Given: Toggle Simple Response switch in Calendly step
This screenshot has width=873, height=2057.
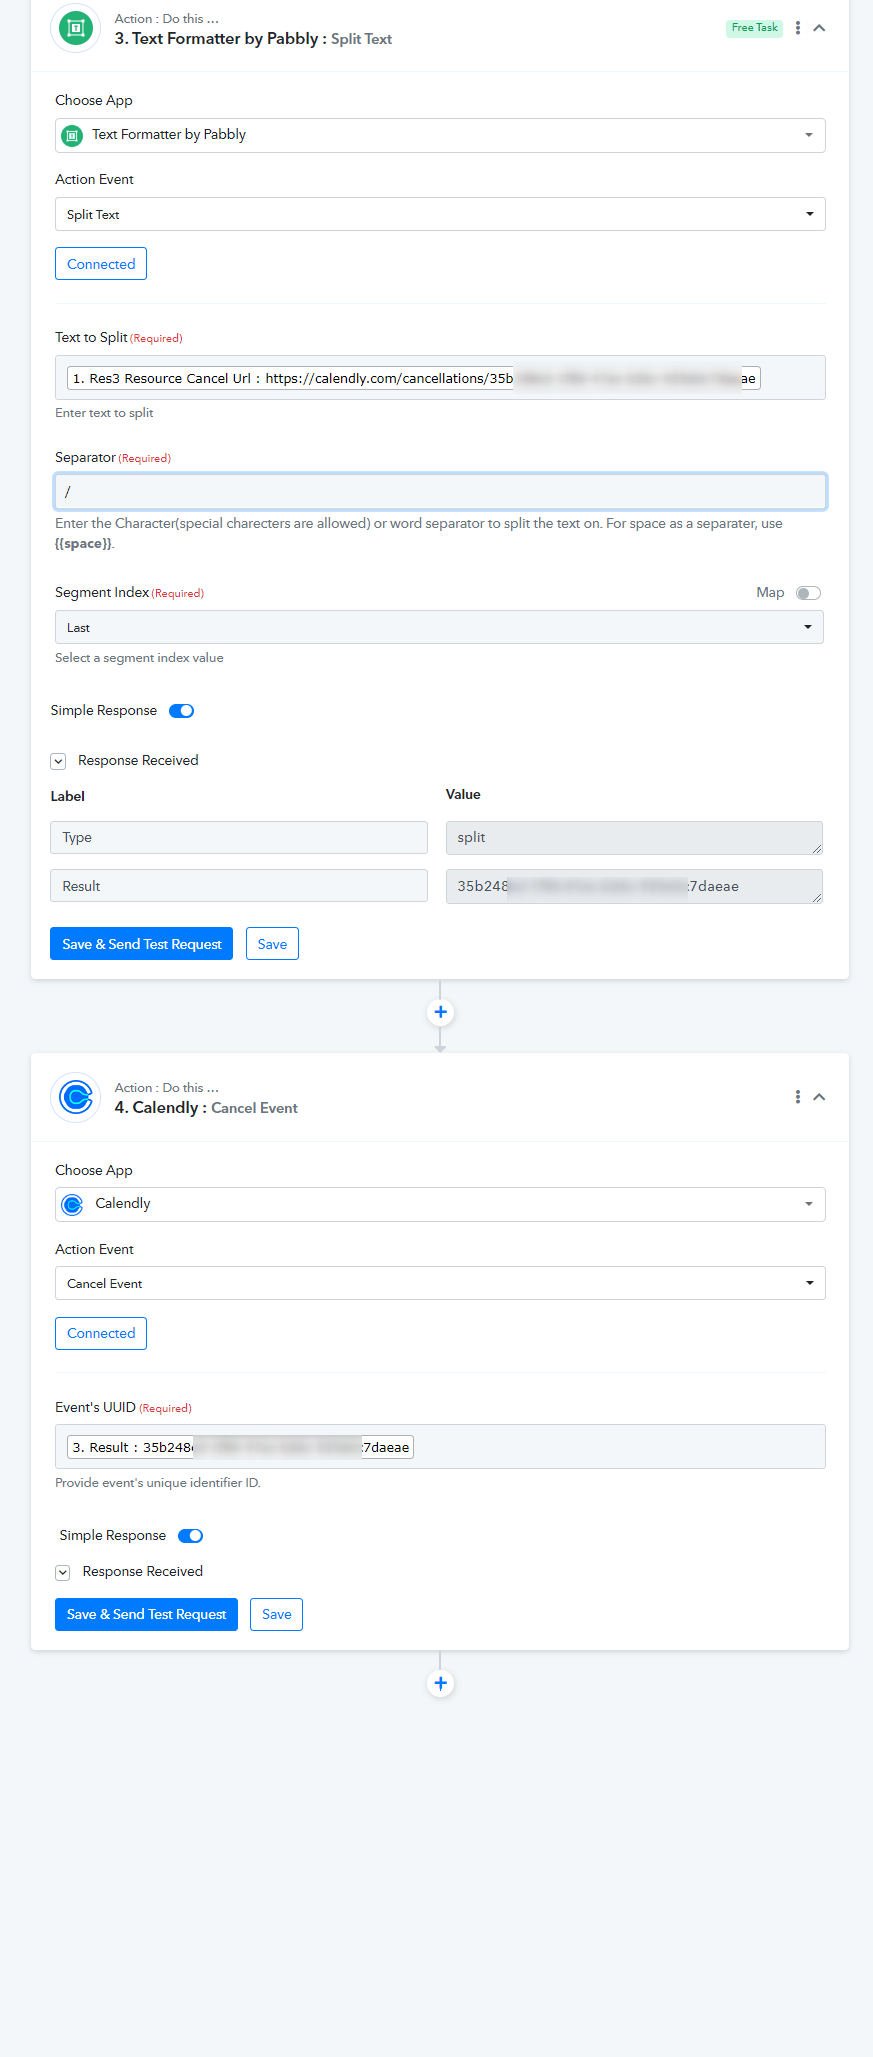Looking at the screenshot, I should coord(190,1536).
